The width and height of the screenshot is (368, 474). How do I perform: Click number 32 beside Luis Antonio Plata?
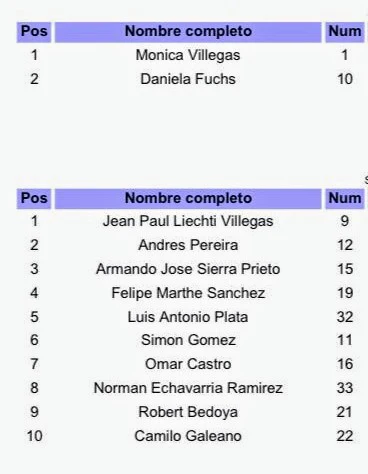(x=345, y=317)
